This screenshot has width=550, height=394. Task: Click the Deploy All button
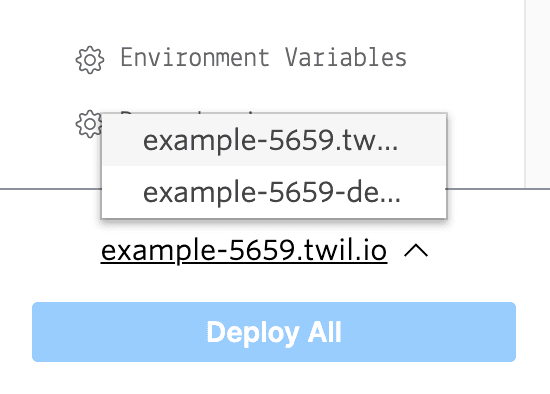[274, 332]
